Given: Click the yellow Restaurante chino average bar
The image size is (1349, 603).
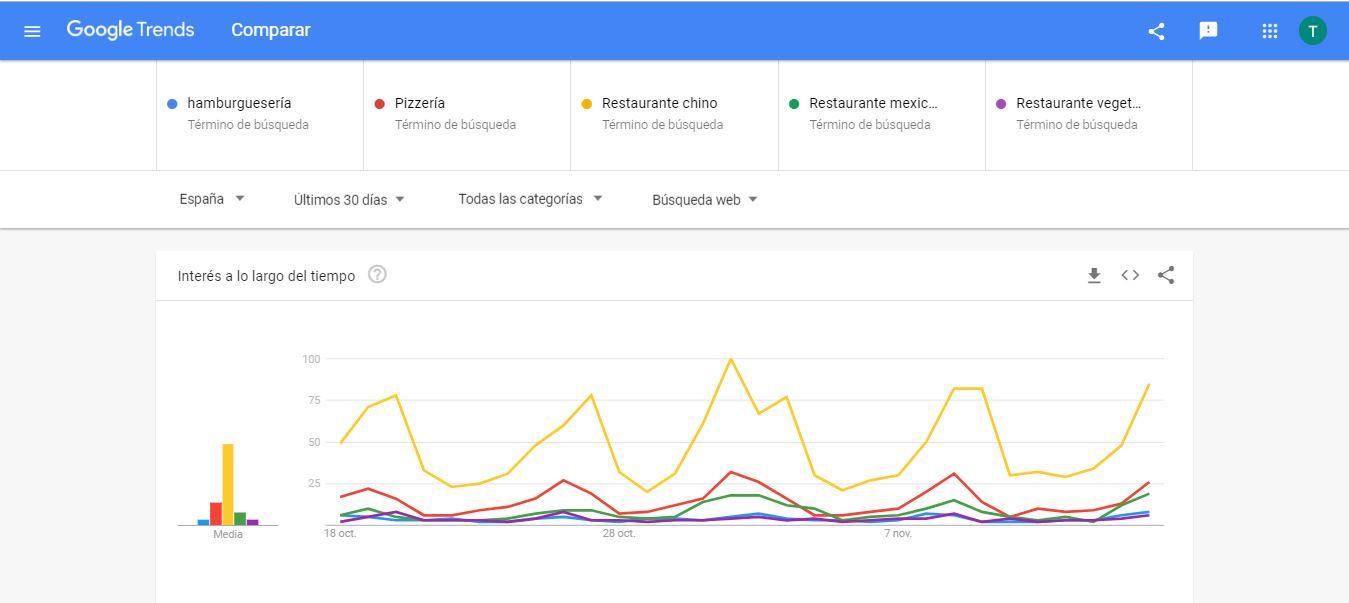Looking at the screenshot, I should pos(228,484).
